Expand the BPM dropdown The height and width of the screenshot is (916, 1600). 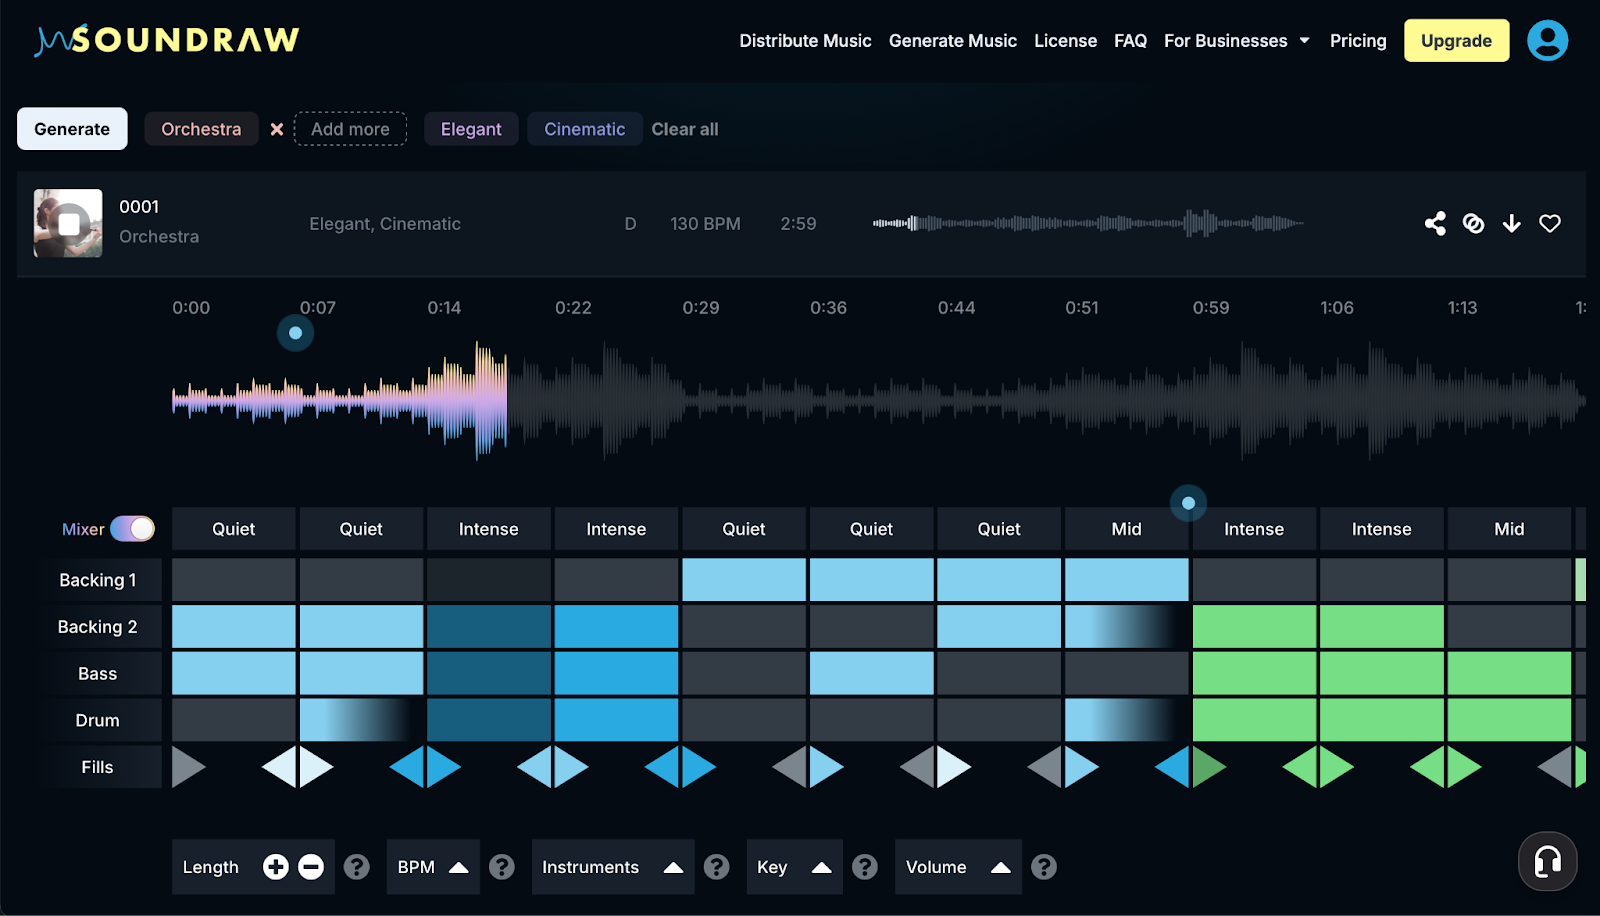click(433, 867)
